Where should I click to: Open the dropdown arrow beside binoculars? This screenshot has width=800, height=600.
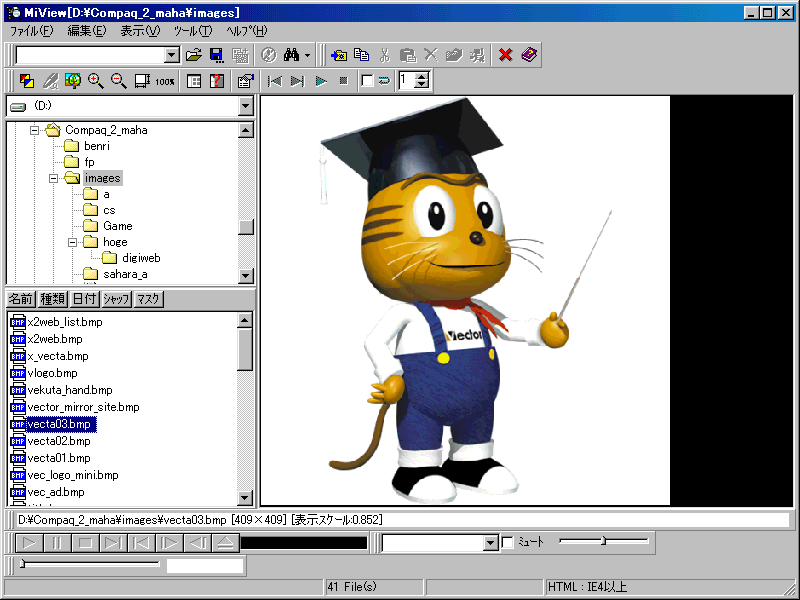pyautogui.click(x=307, y=55)
